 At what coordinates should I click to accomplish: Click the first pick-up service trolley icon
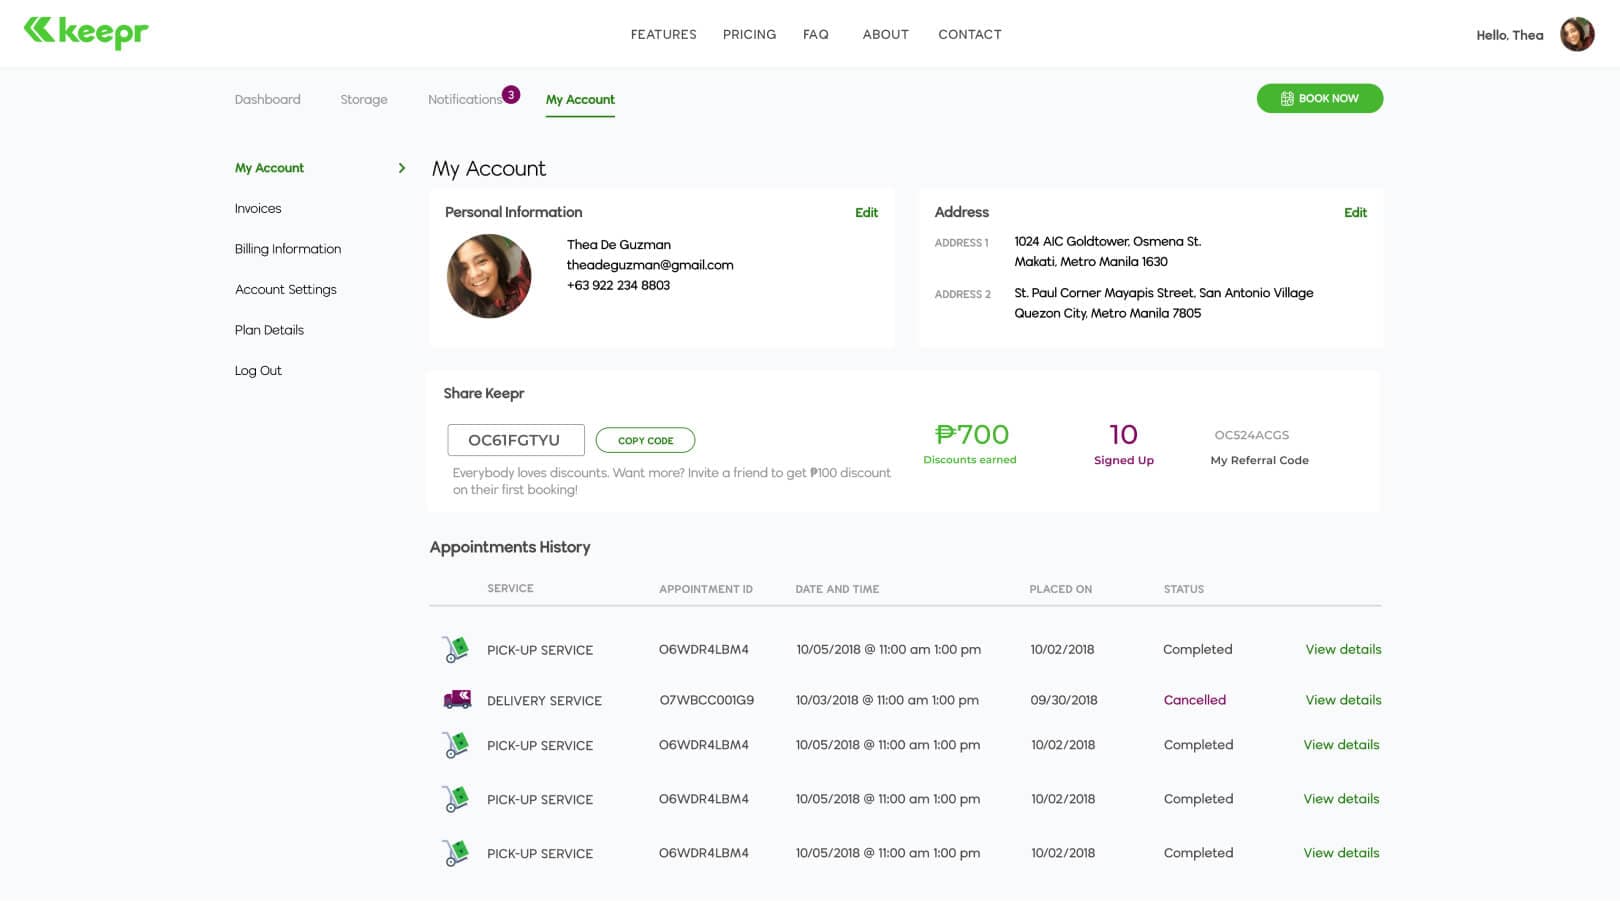coord(456,650)
